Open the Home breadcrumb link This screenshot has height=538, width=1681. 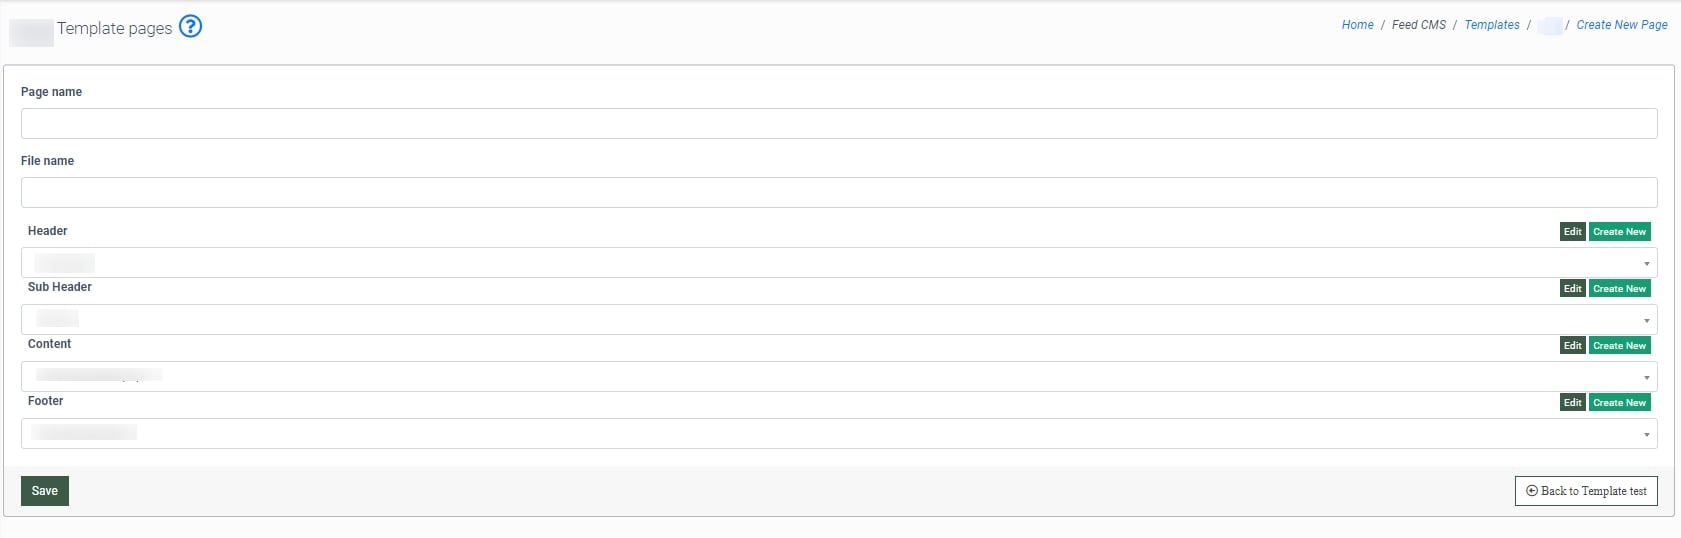pos(1357,25)
